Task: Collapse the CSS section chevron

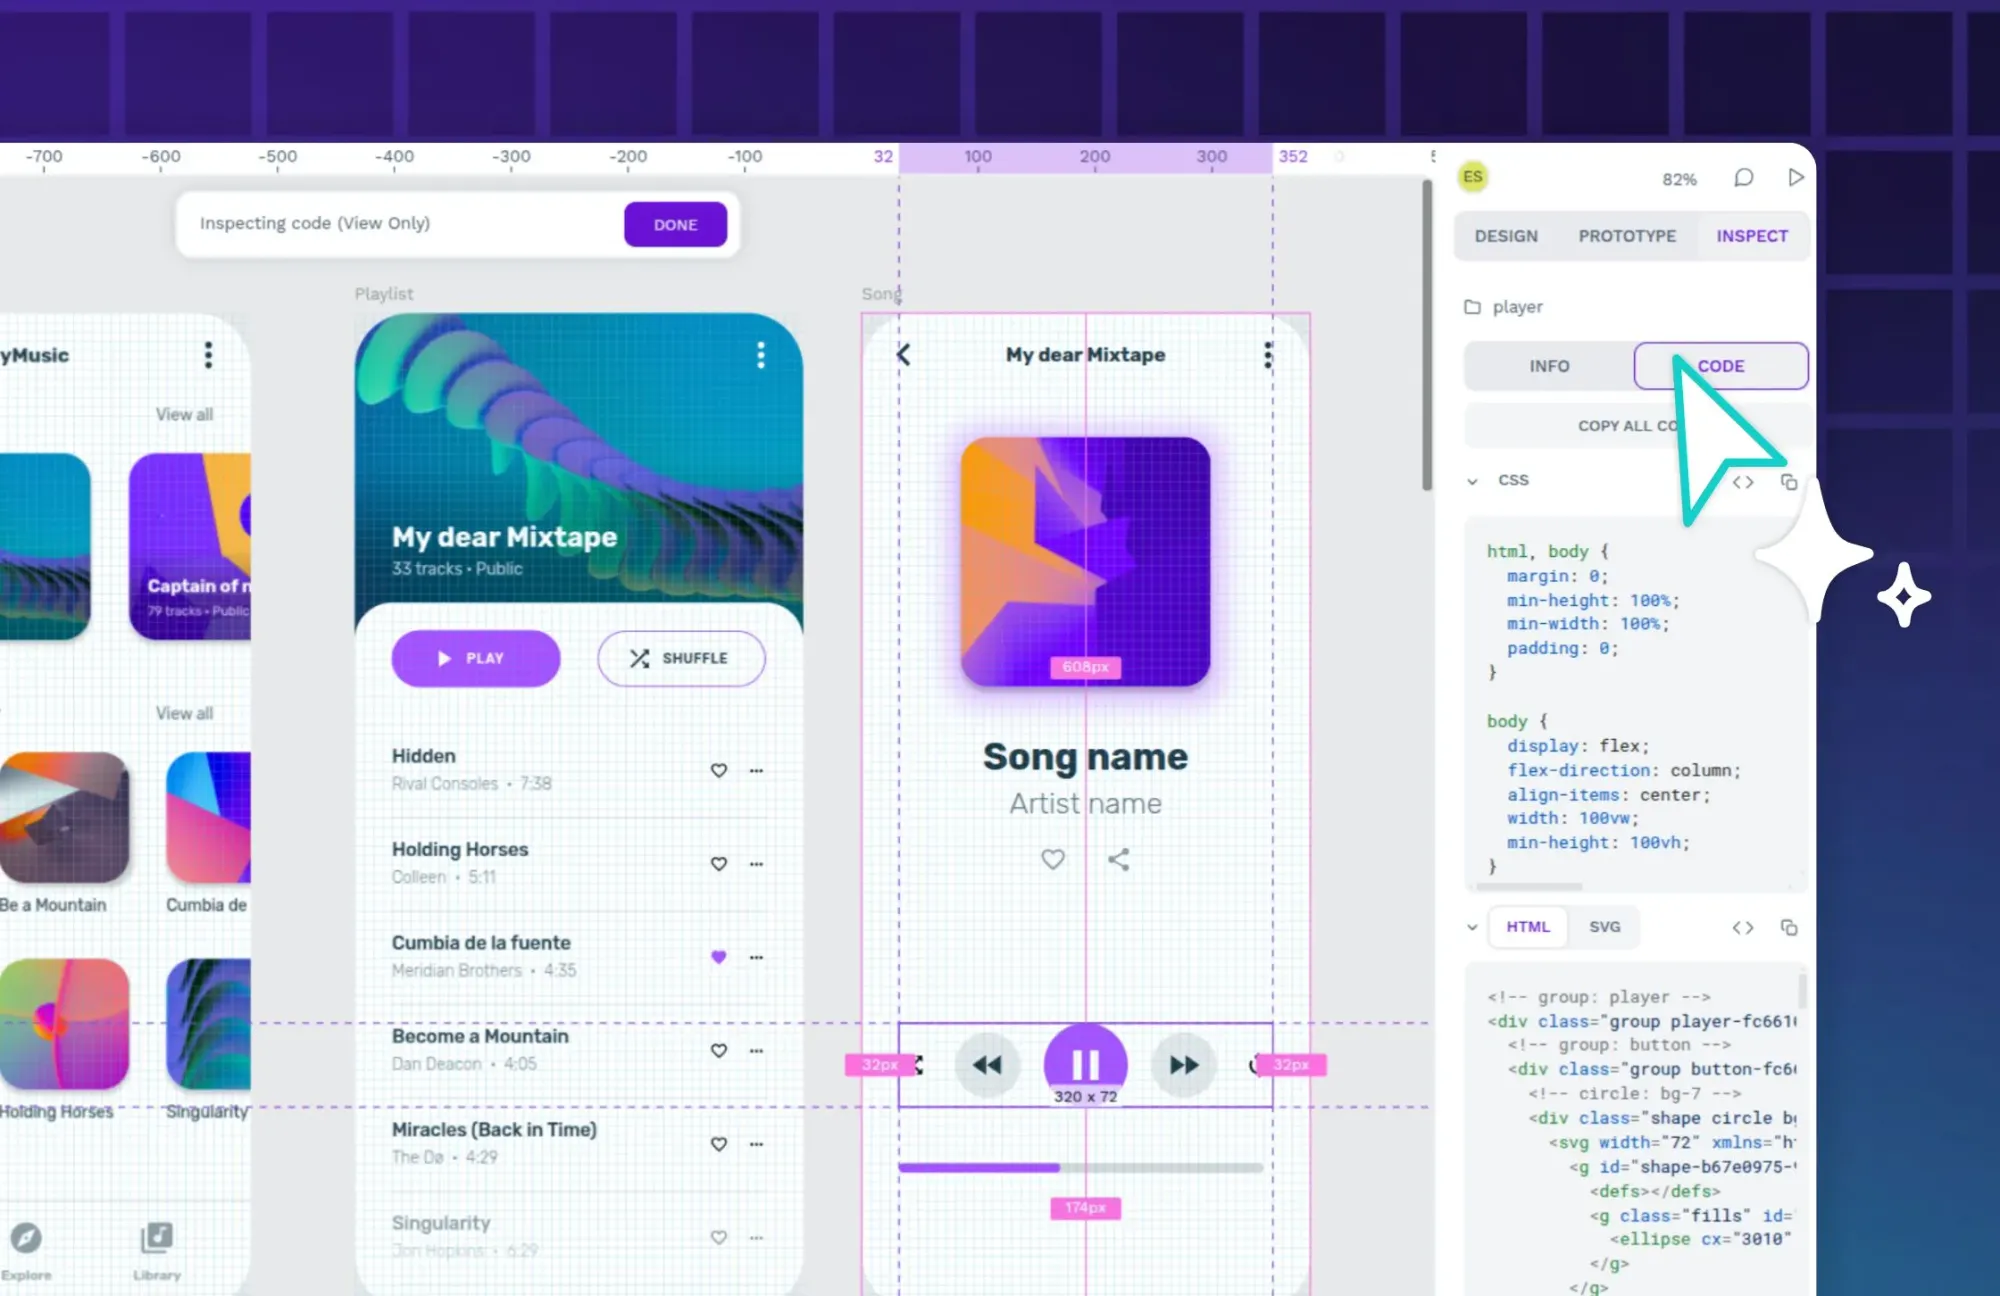Action: [x=1472, y=481]
